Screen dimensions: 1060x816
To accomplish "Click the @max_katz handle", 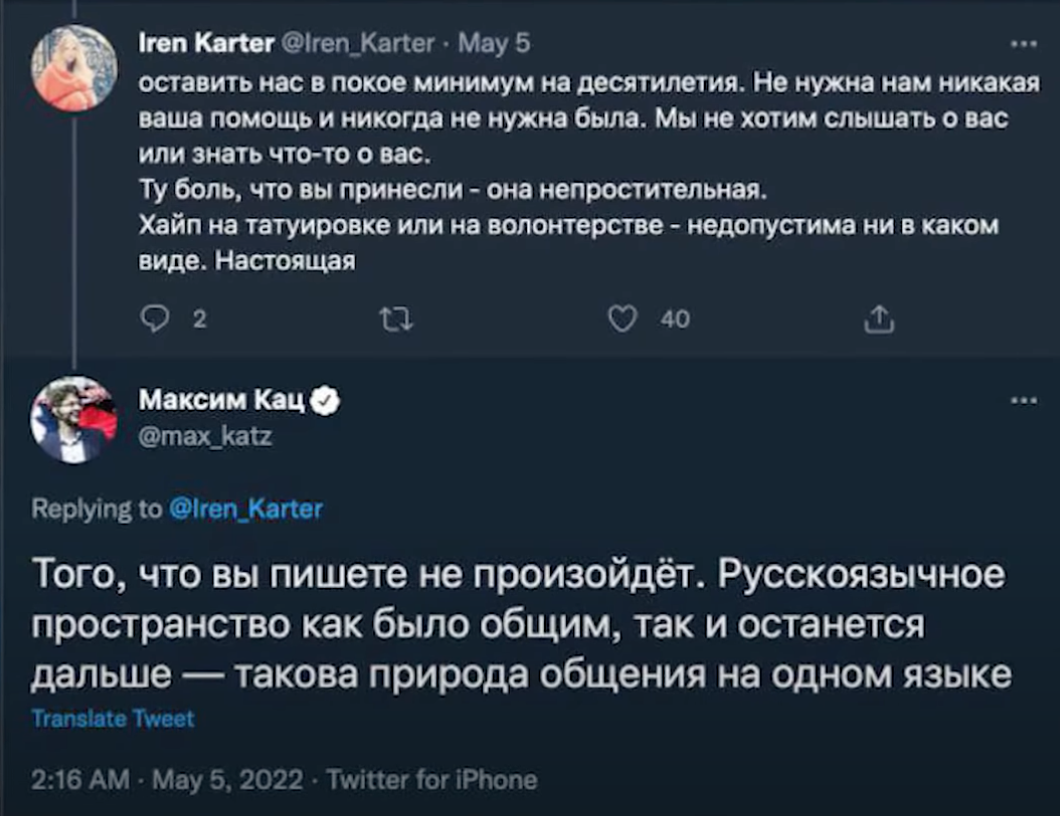I will tap(204, 437).
